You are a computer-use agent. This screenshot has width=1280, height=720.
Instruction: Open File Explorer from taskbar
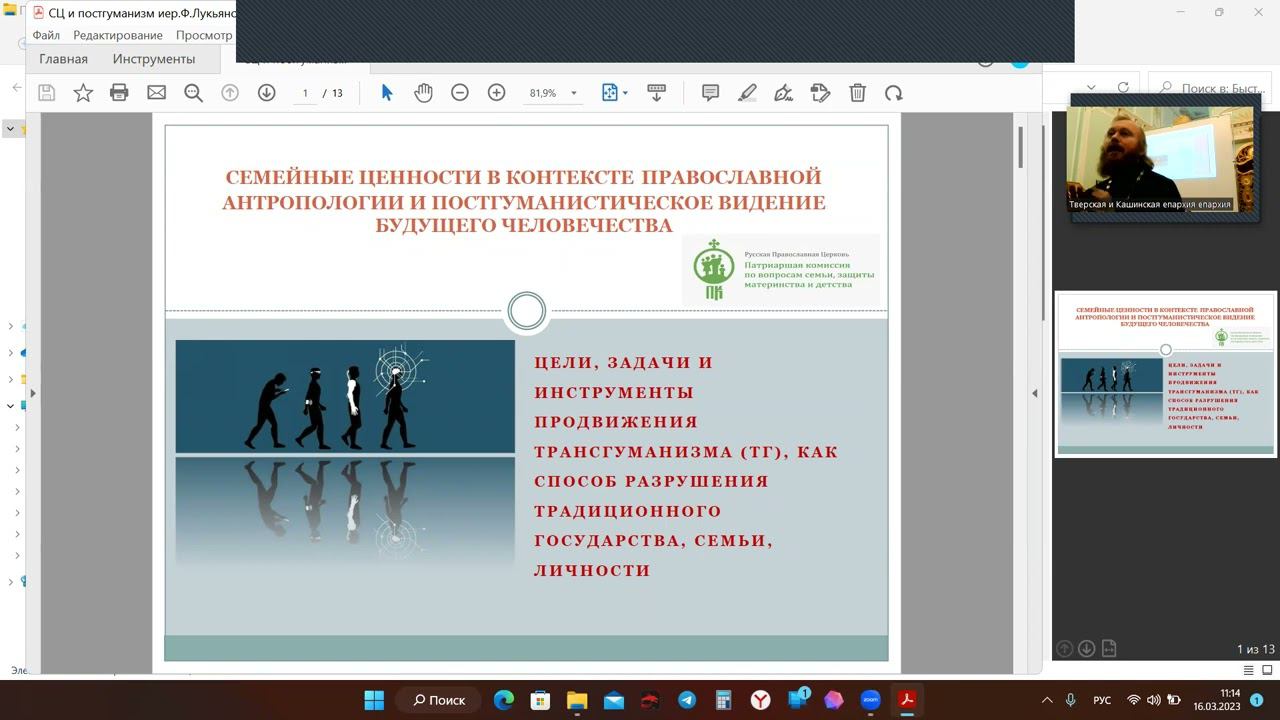(x=577, y=700)
